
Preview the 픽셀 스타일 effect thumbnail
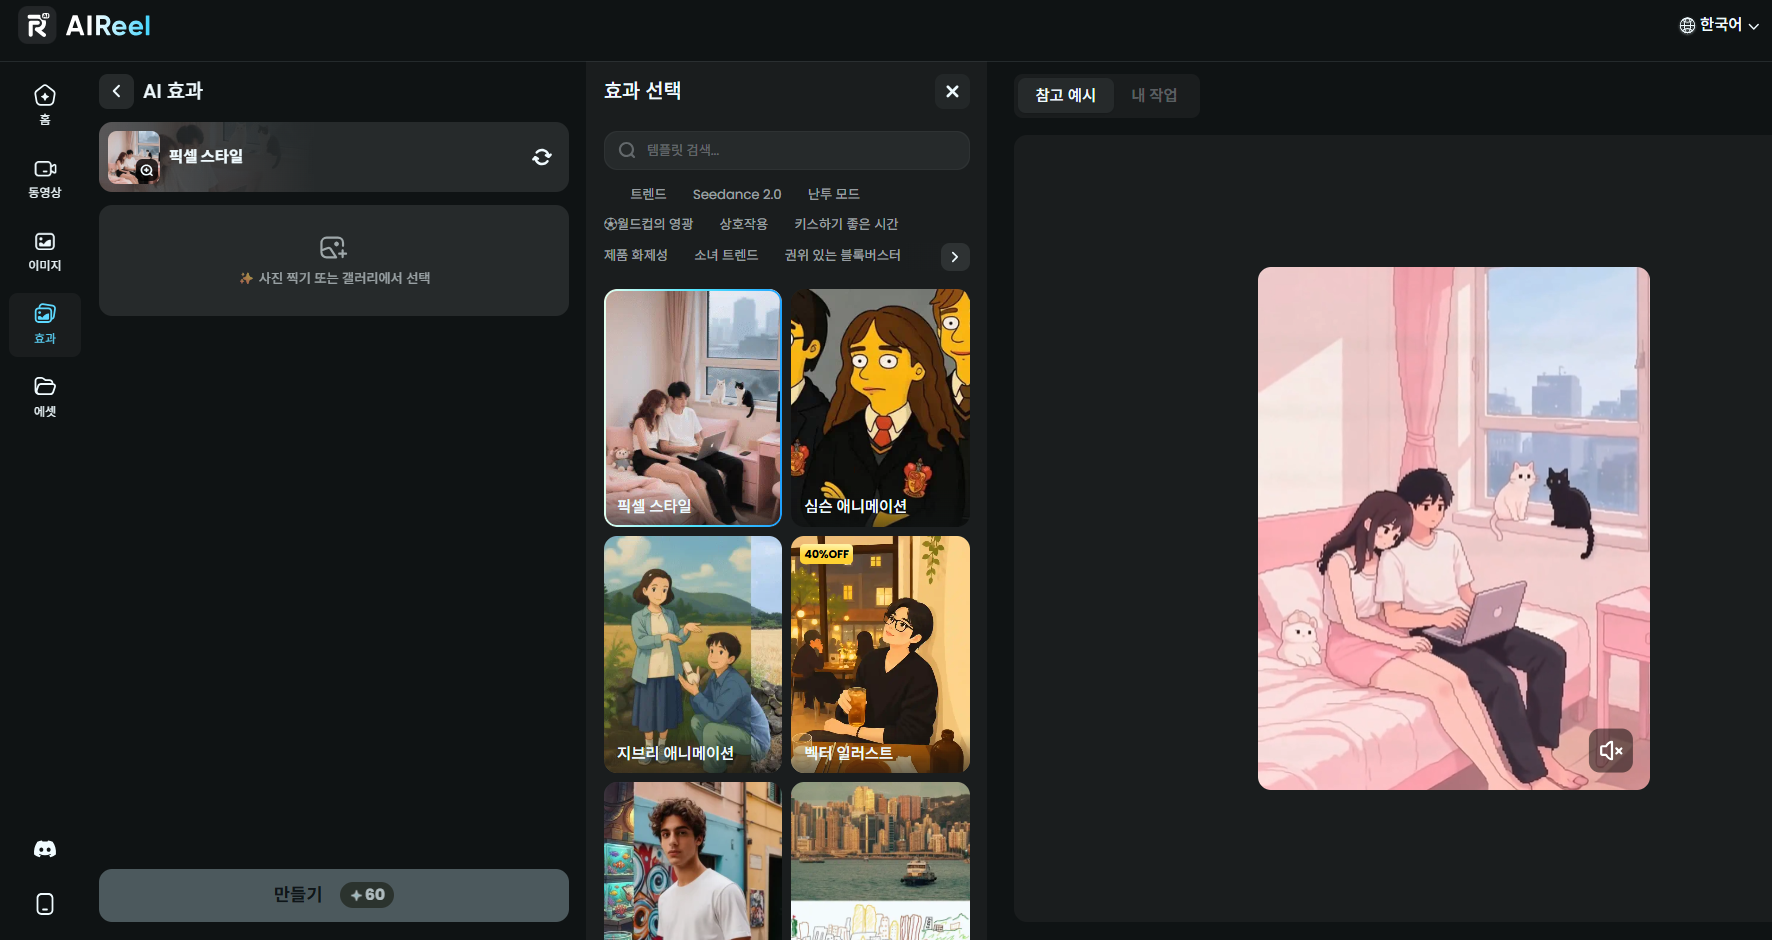pos(134,157)
